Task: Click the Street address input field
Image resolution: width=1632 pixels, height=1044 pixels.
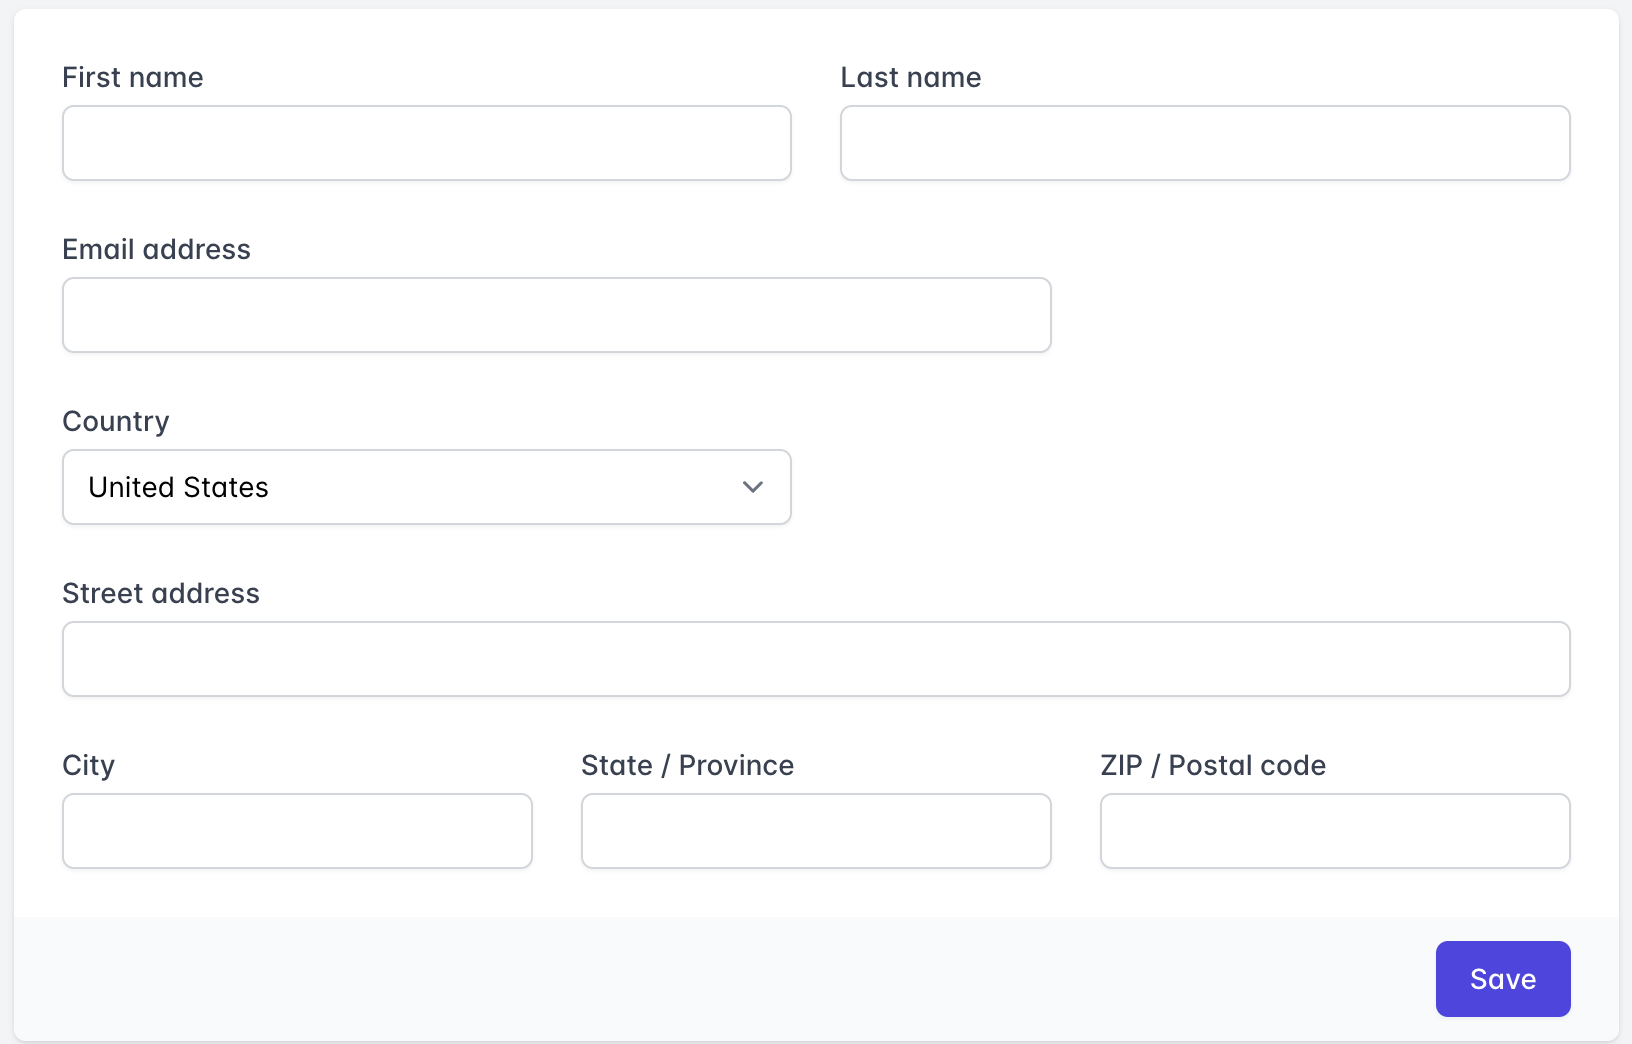Action: click(x=816, y=658)
